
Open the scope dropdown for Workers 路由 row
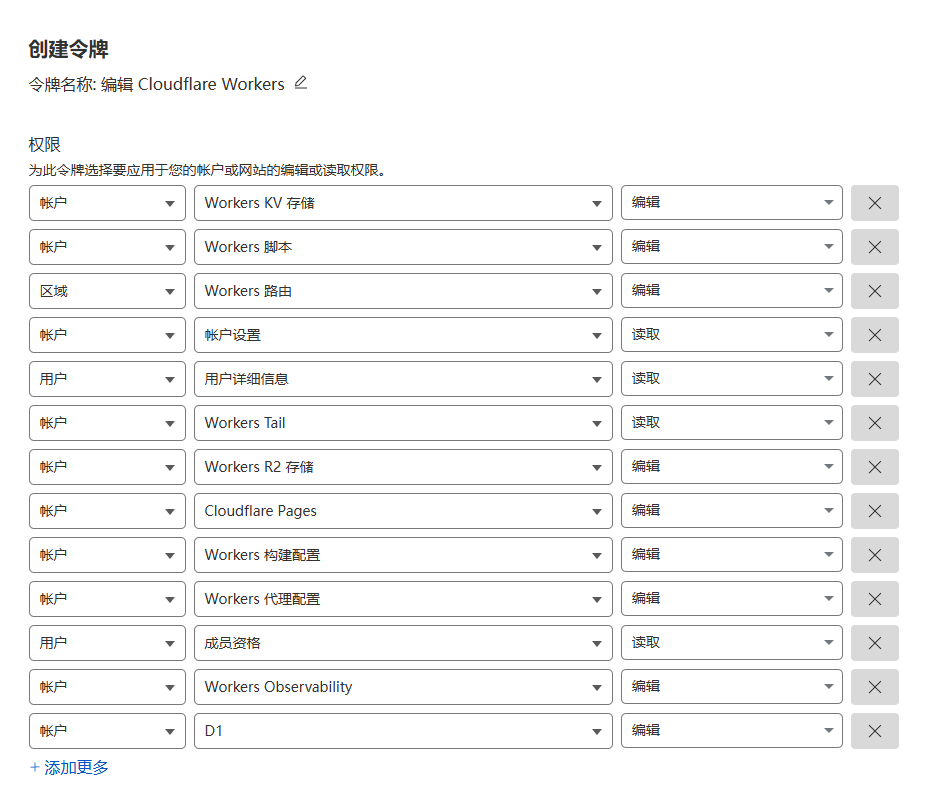[106, 290]
